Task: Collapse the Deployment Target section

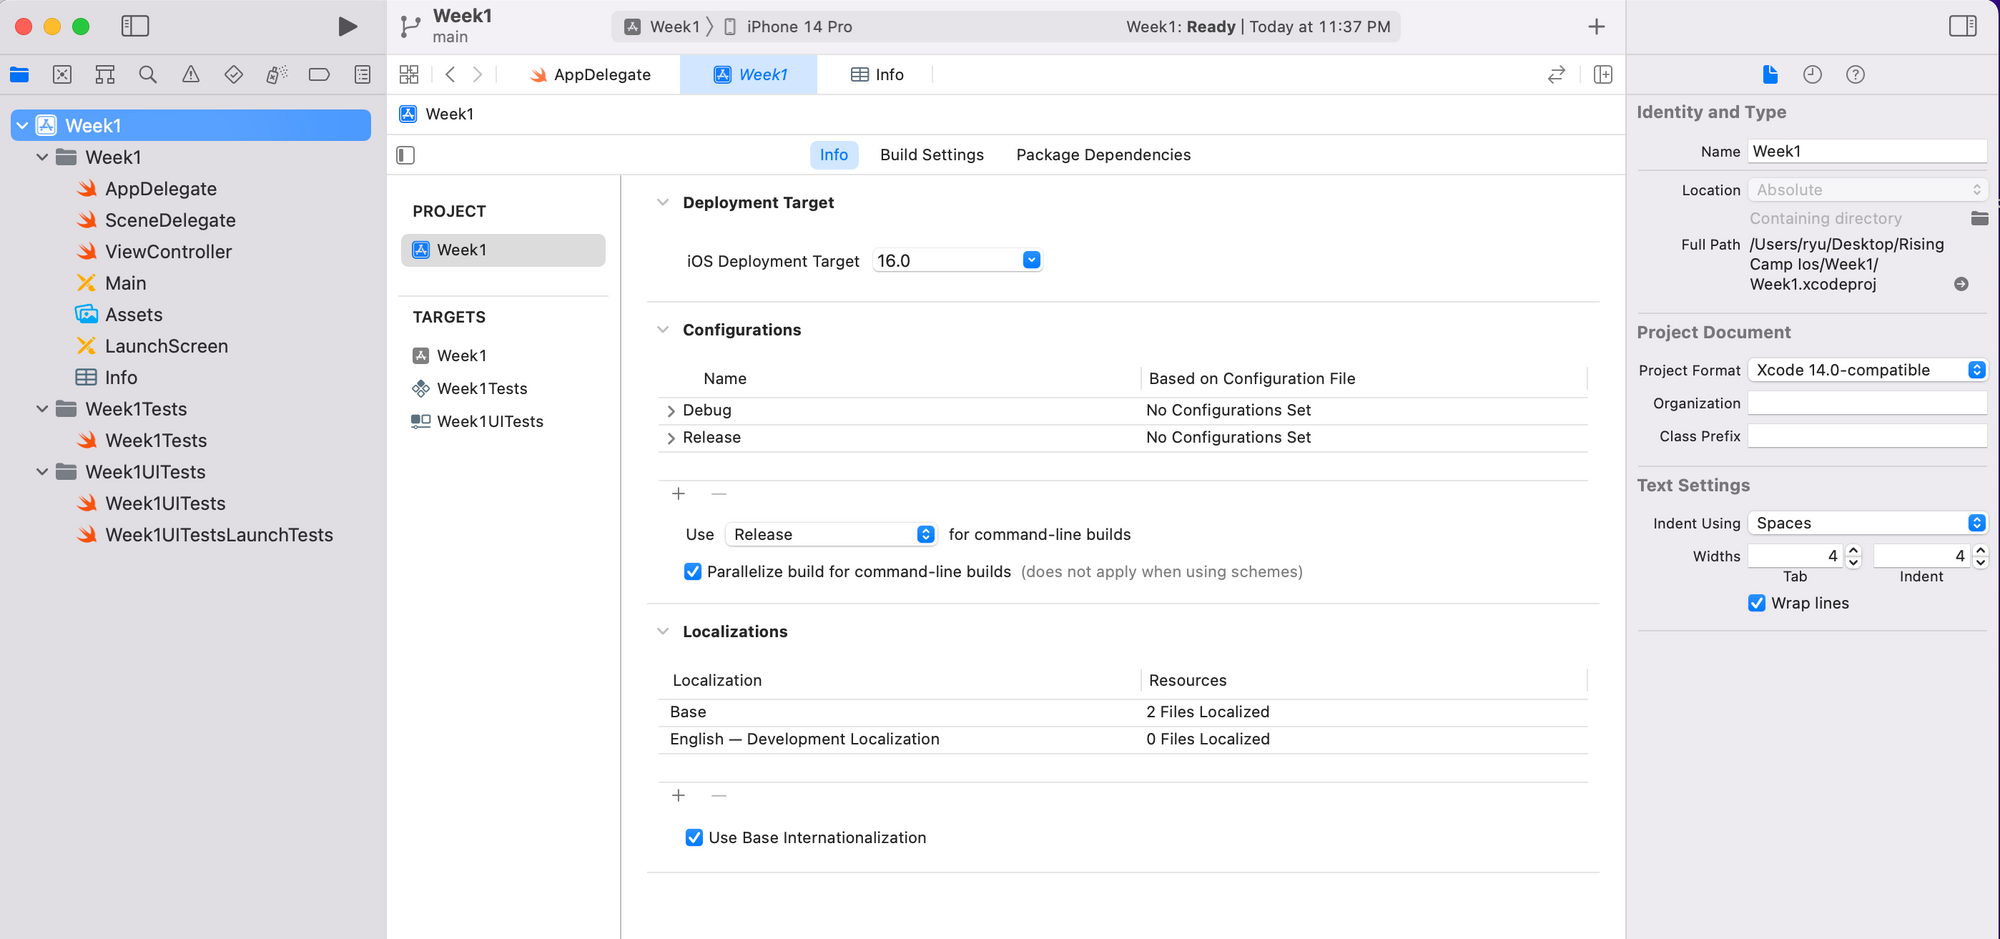Action: pyautogui.click(x=662, y=202)
